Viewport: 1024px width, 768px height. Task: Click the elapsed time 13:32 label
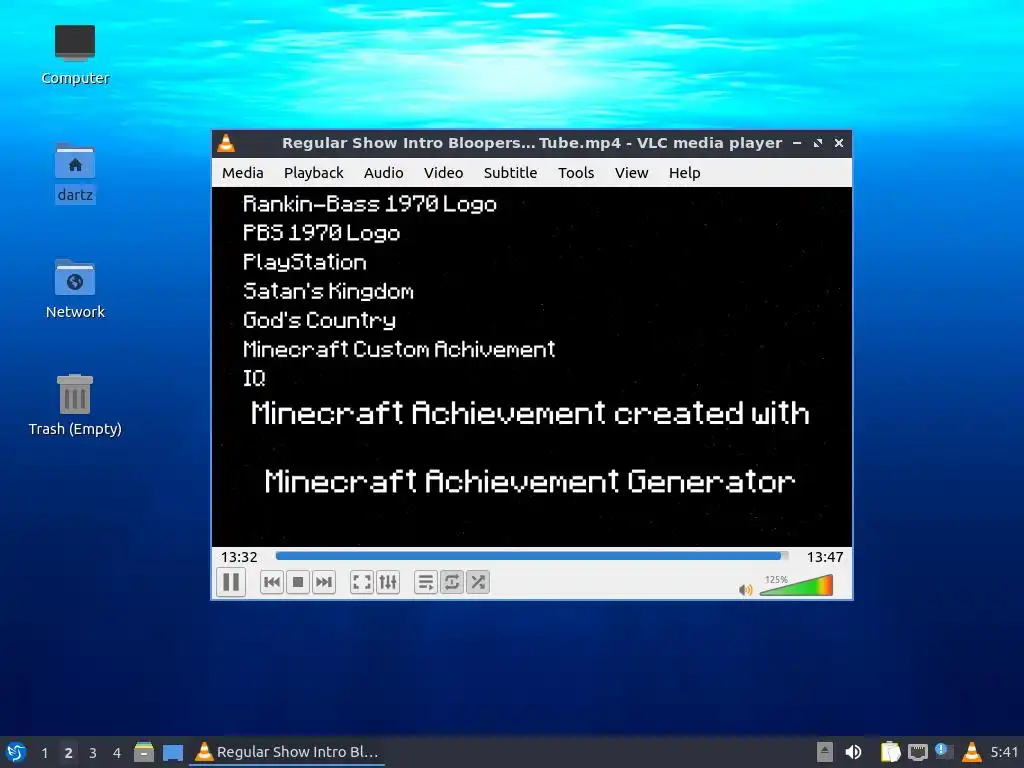click(239, 557)
